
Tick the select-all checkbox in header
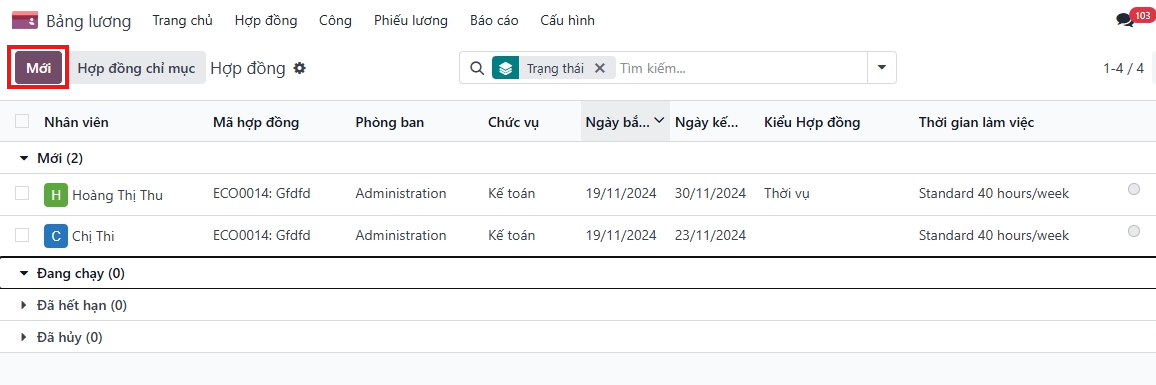pyautogui.click(x=22, y=122)
